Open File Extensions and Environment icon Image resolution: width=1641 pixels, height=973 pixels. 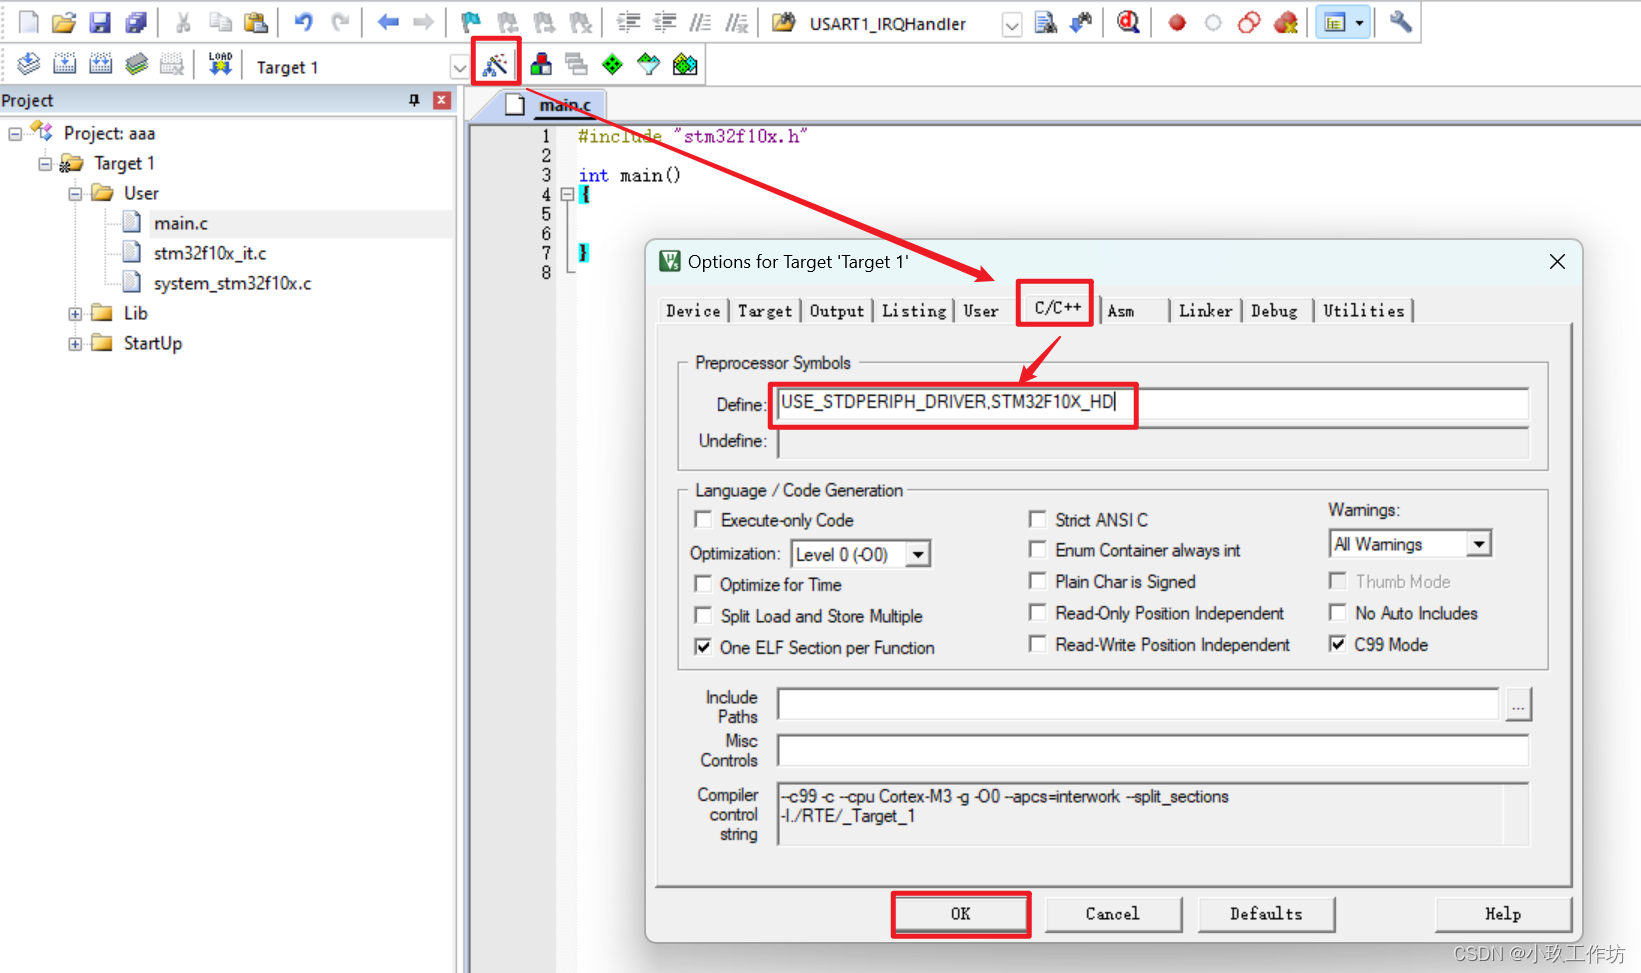(x=541, y=65)
